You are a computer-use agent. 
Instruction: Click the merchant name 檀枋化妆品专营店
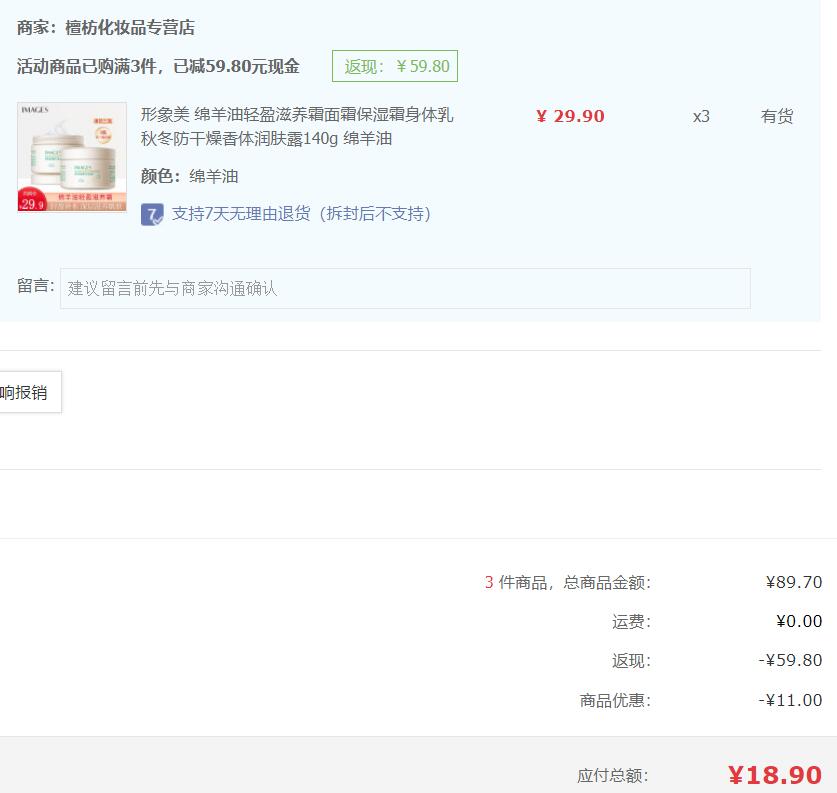click(130, 27)
